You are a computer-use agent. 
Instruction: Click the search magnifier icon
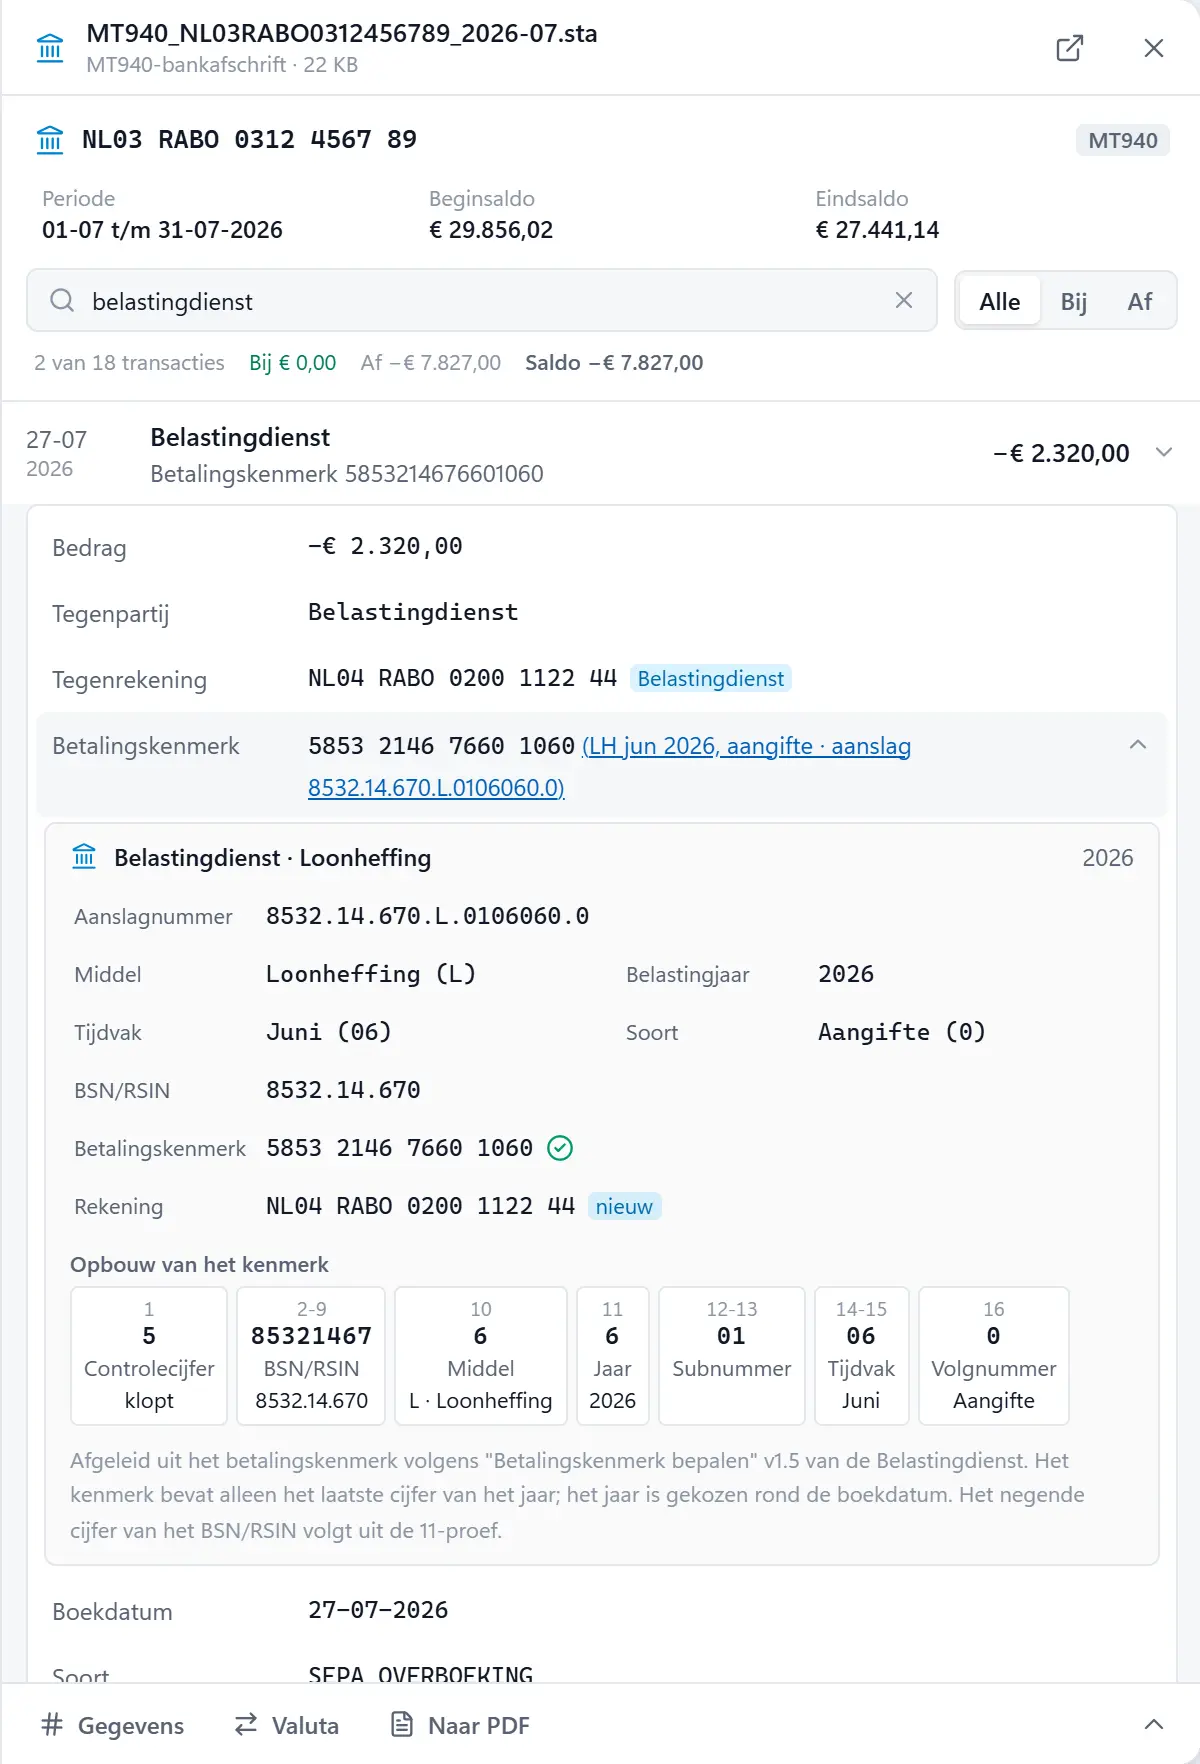click(x=62, y=301)
